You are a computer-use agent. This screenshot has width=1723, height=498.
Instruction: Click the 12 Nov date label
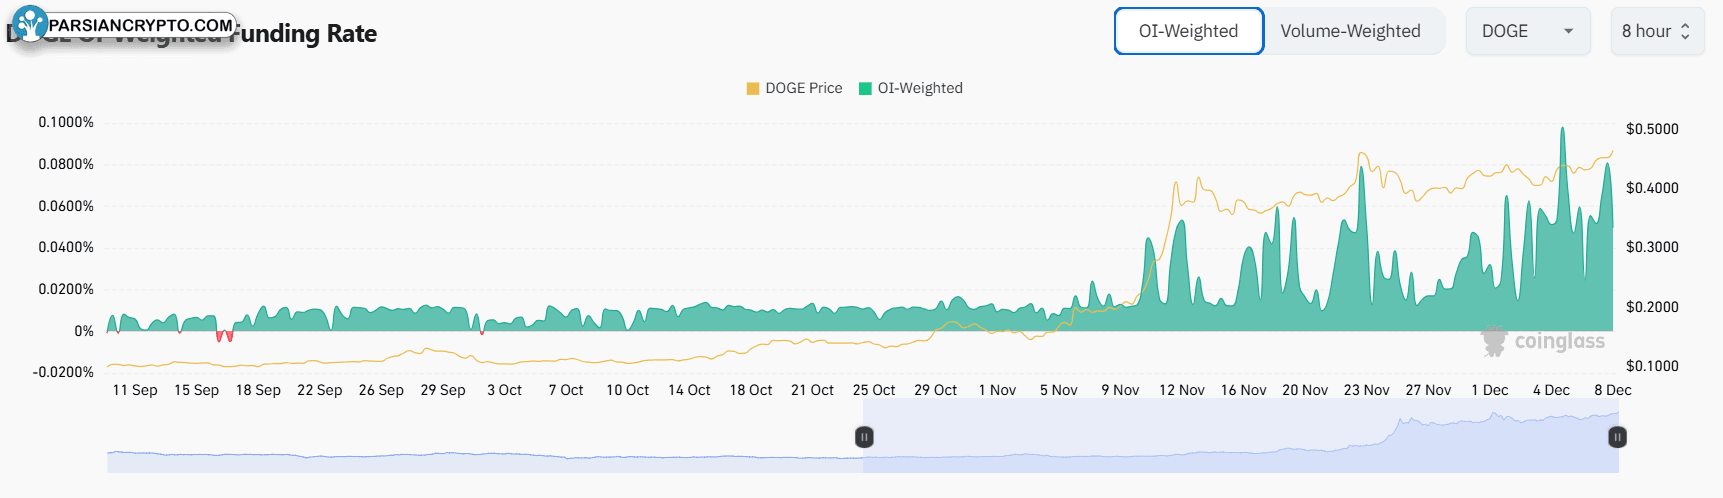tap(1182, 390)
